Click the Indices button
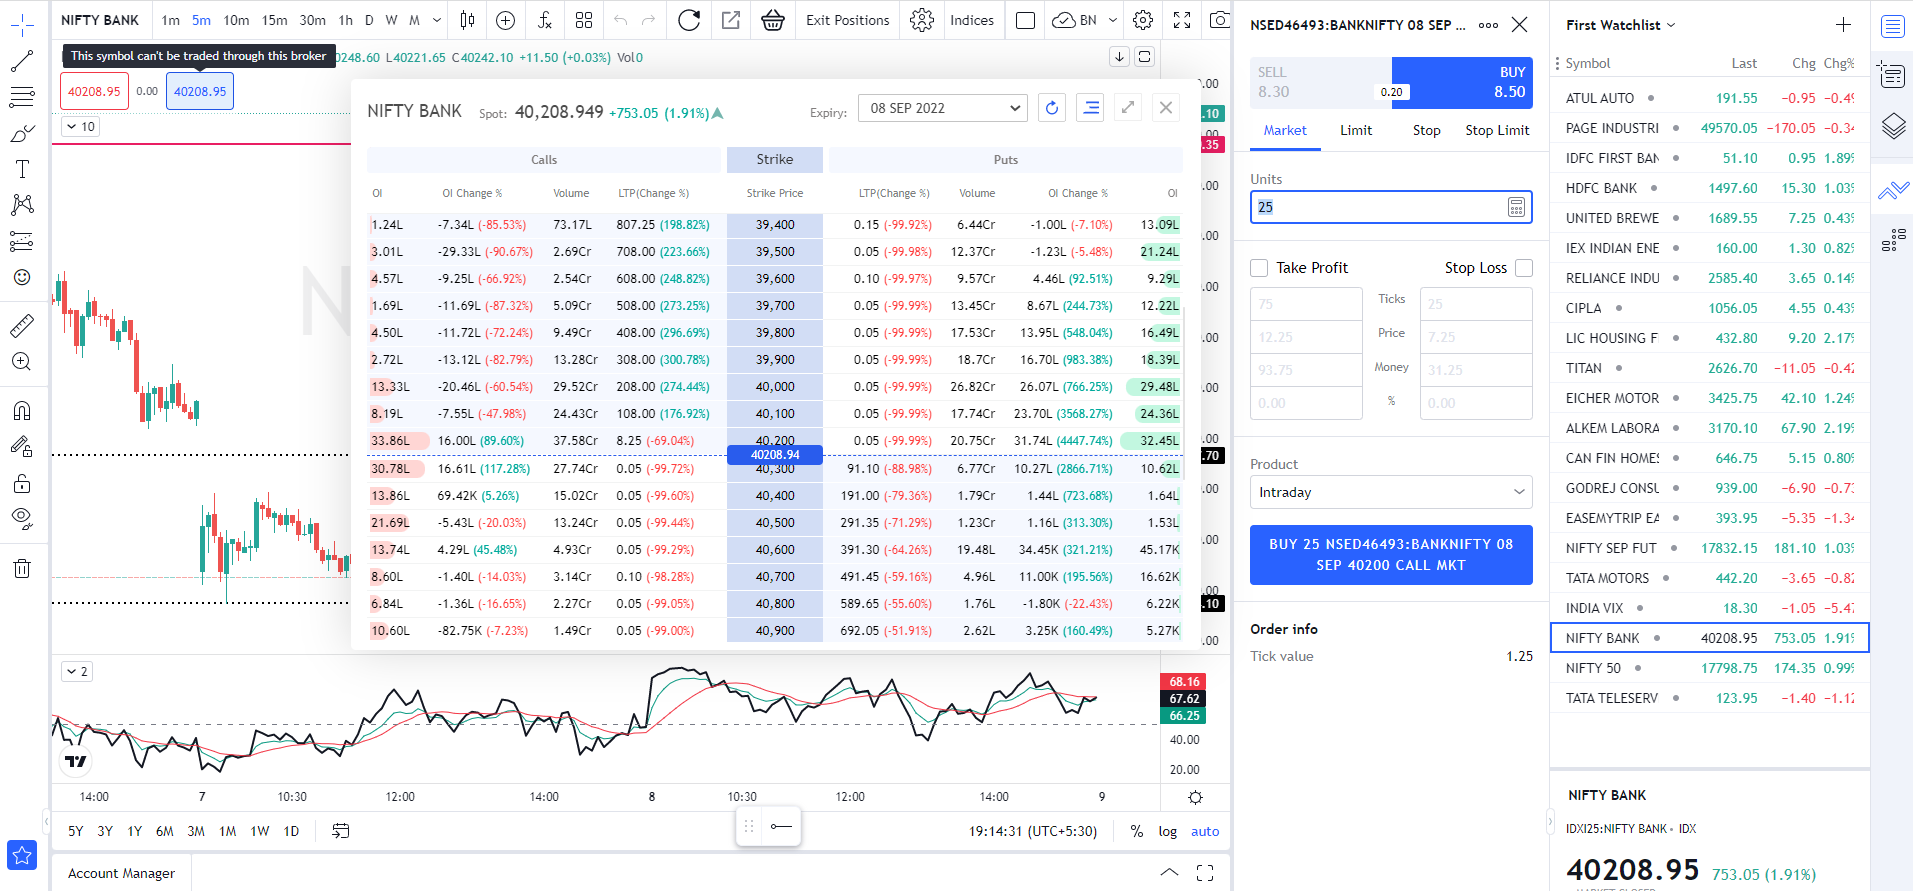The width and height of the screenshot is (1913, 891). click(971, 20)
